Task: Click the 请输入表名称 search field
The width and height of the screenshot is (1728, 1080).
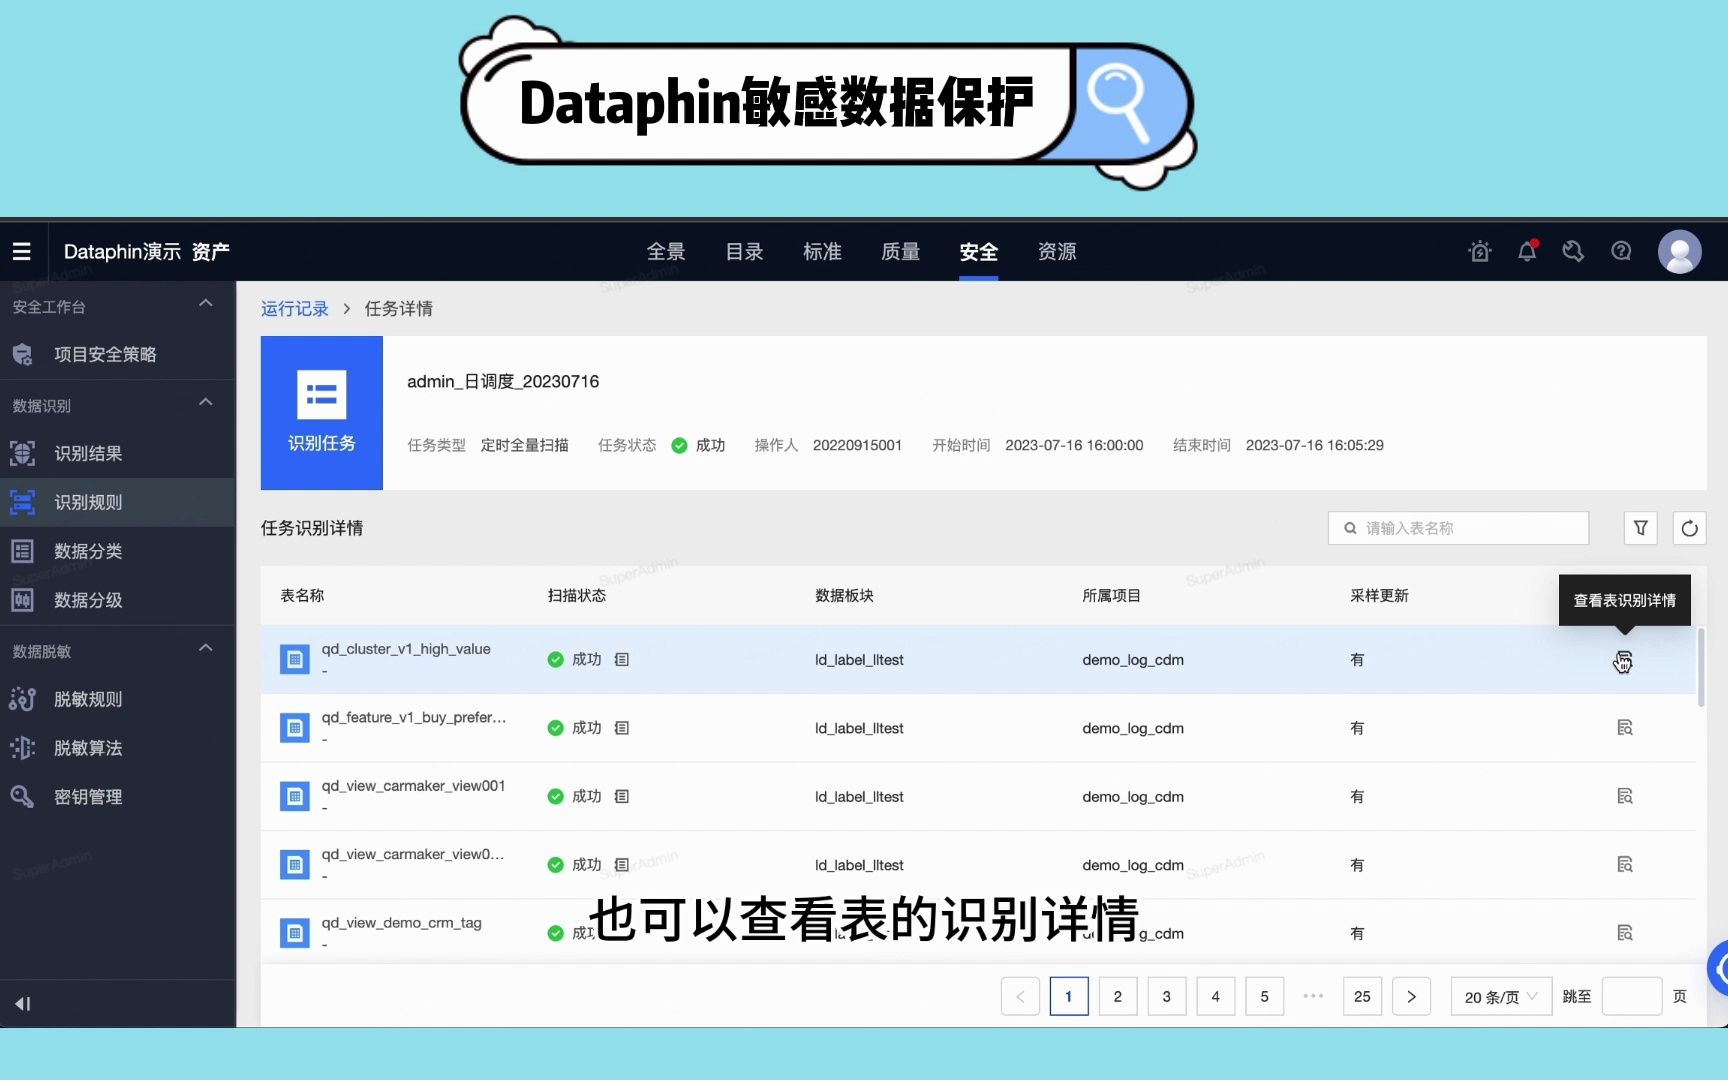Action: (x=1458, y=528)
